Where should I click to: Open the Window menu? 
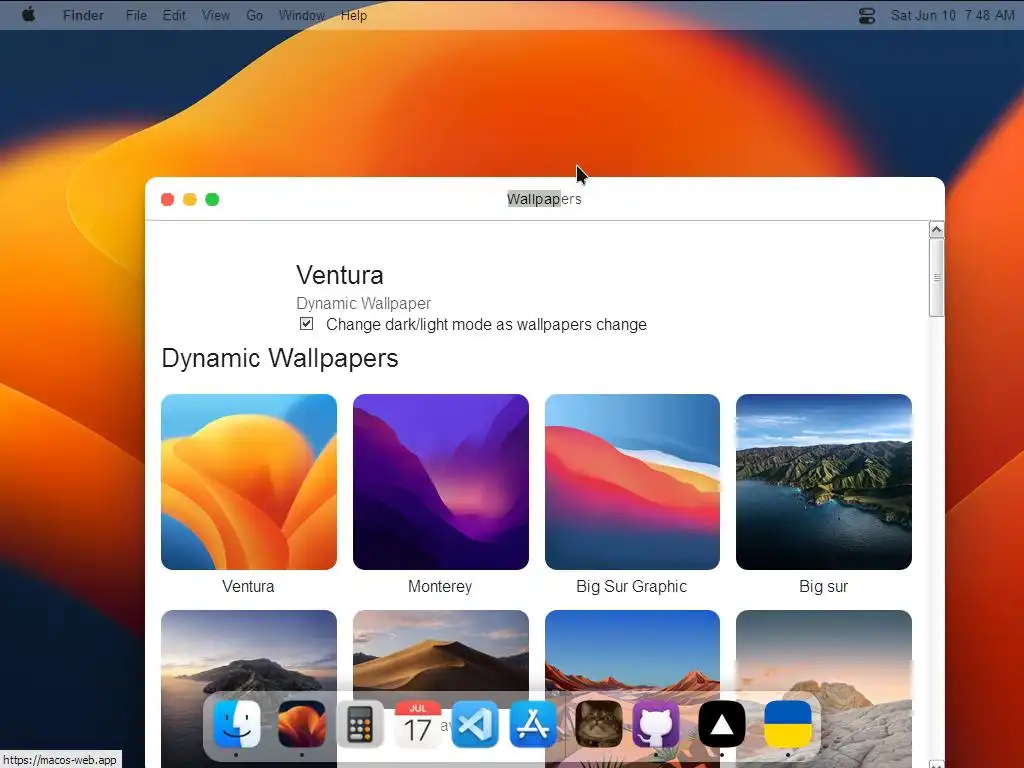tap(302, 15)
